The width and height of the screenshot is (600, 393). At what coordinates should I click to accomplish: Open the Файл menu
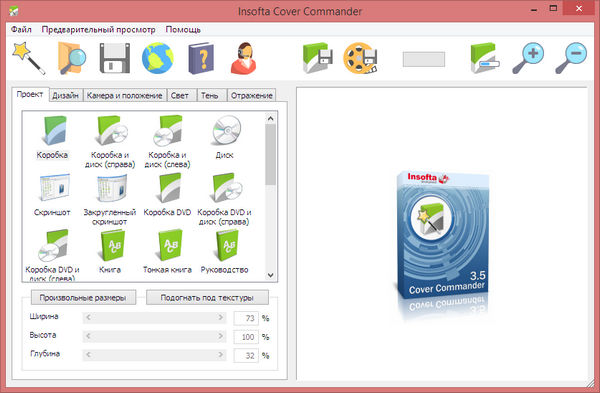point(21,29)
